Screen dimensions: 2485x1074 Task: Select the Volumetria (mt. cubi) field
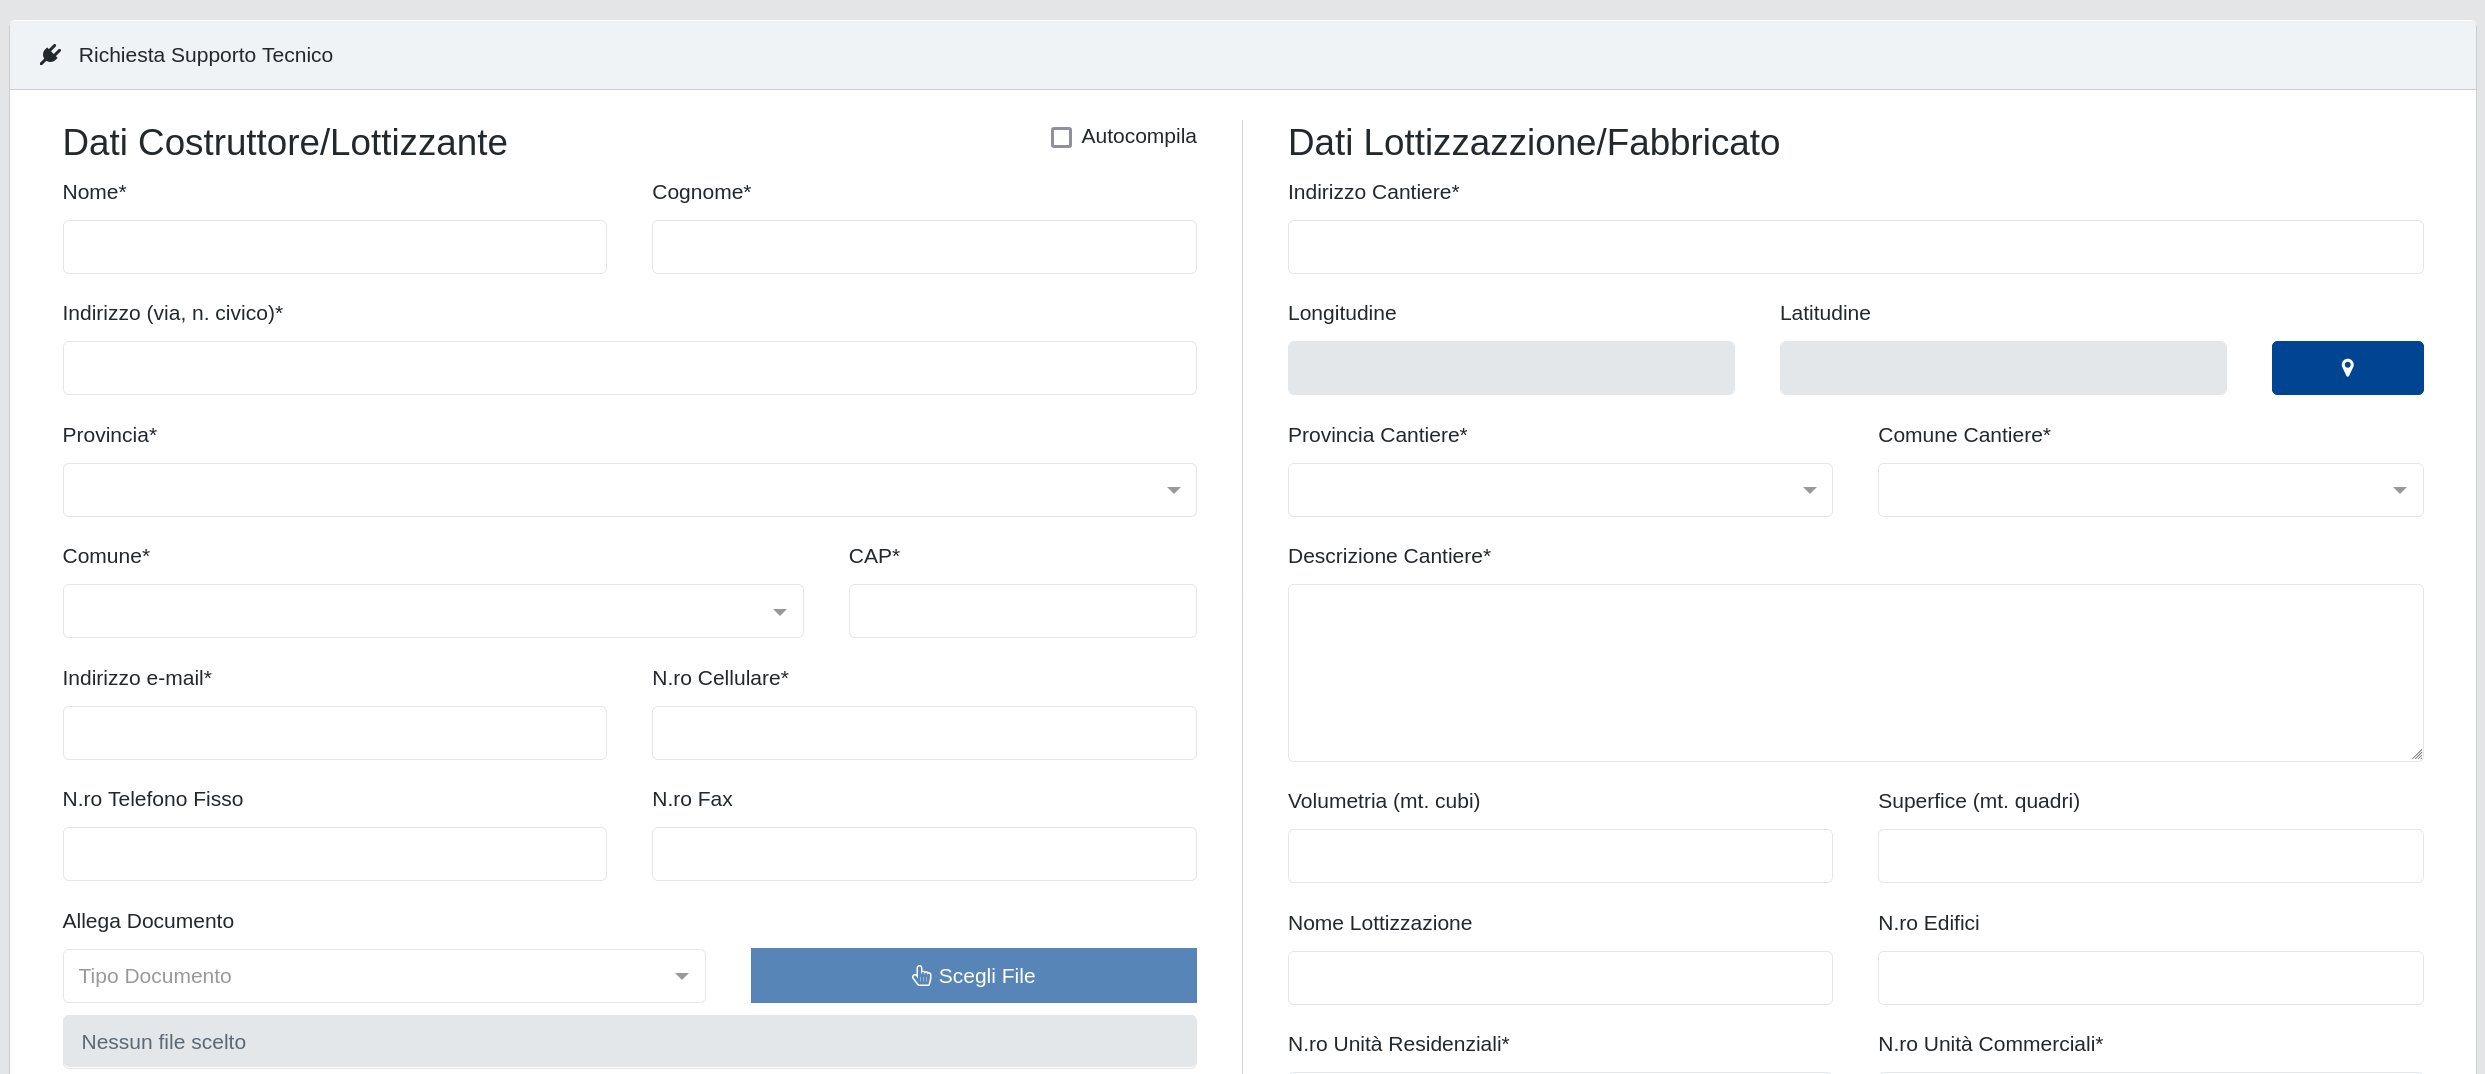(1559, 856)
